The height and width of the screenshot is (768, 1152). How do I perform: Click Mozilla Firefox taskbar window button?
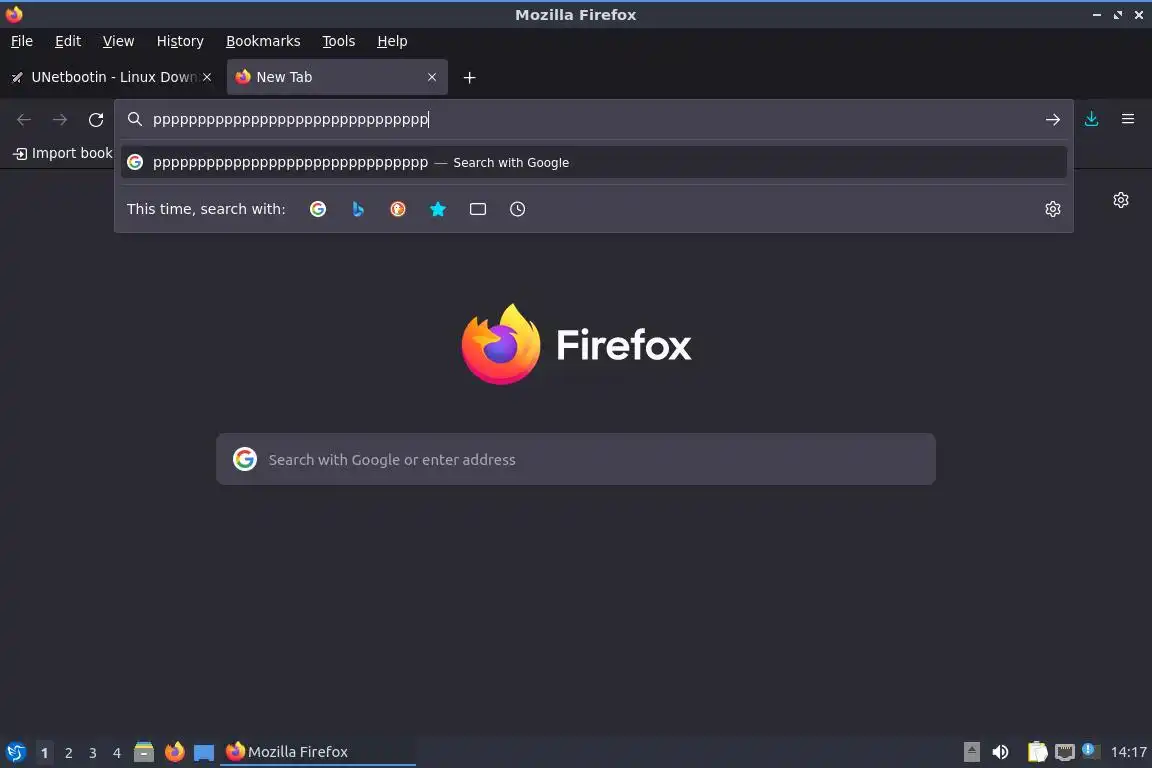(318, 752)
